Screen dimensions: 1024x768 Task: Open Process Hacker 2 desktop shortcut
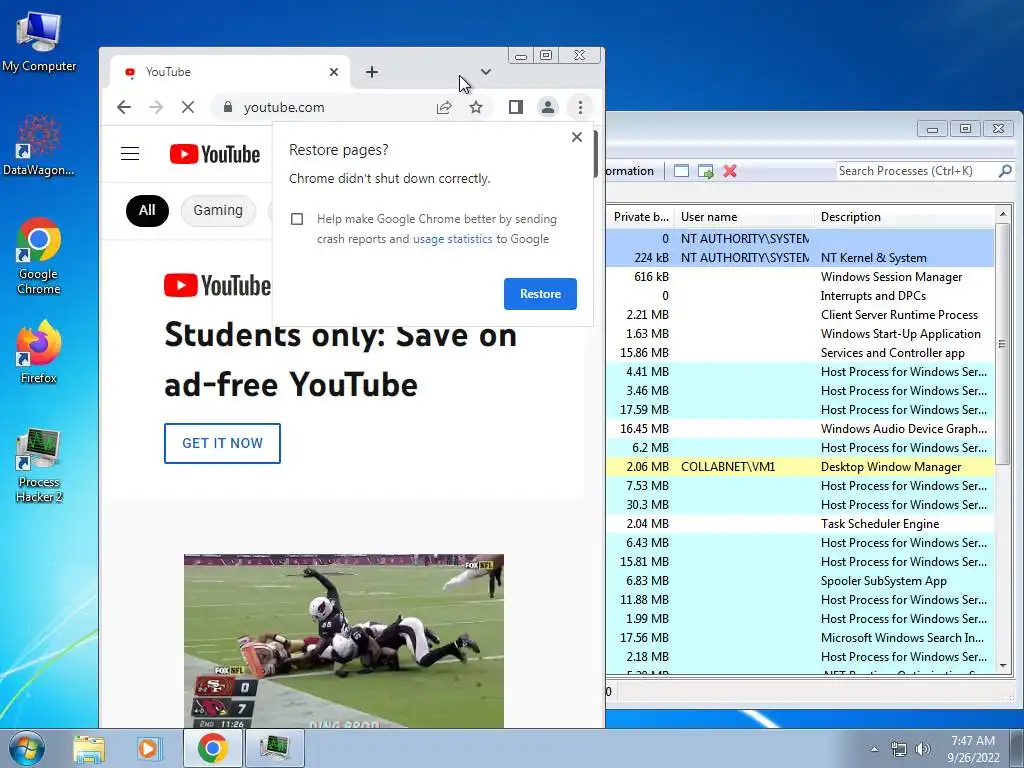(x=39, y=466)
